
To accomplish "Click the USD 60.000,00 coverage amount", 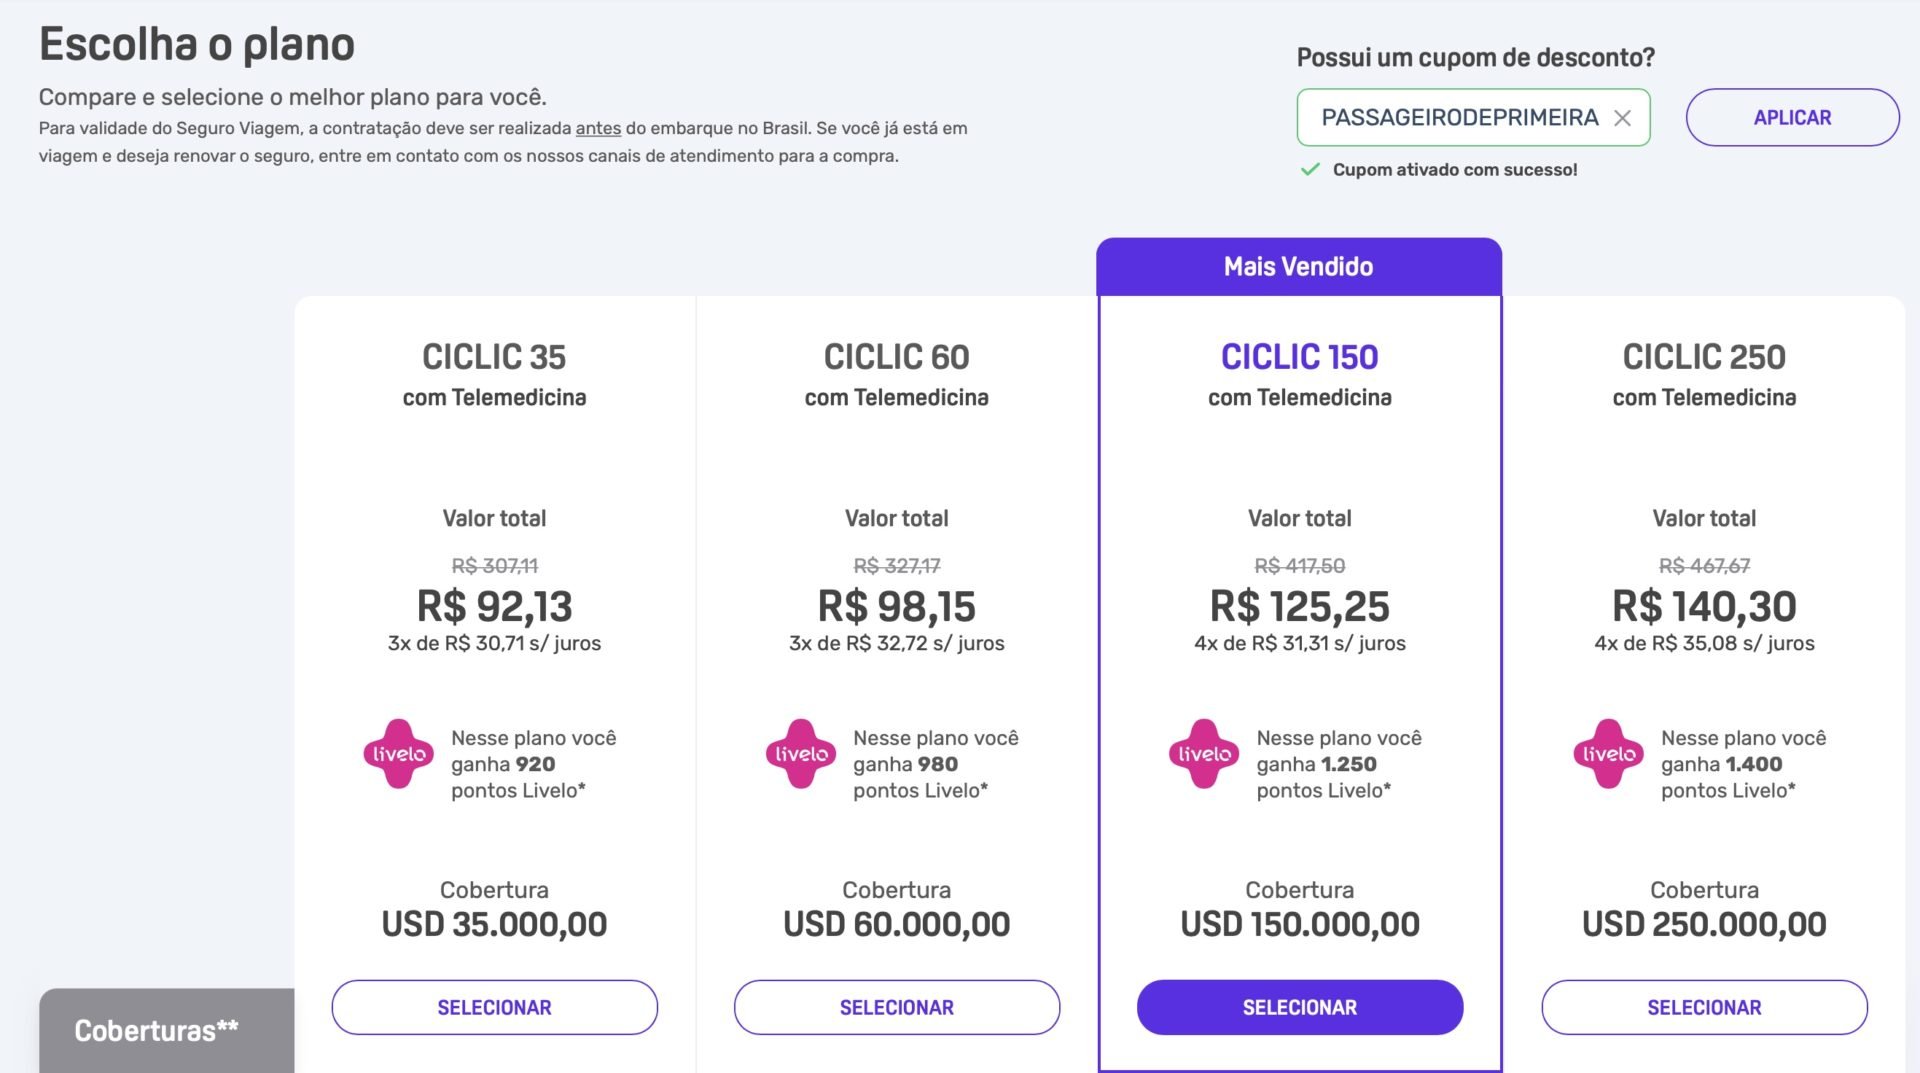I will tap(897, 924).
